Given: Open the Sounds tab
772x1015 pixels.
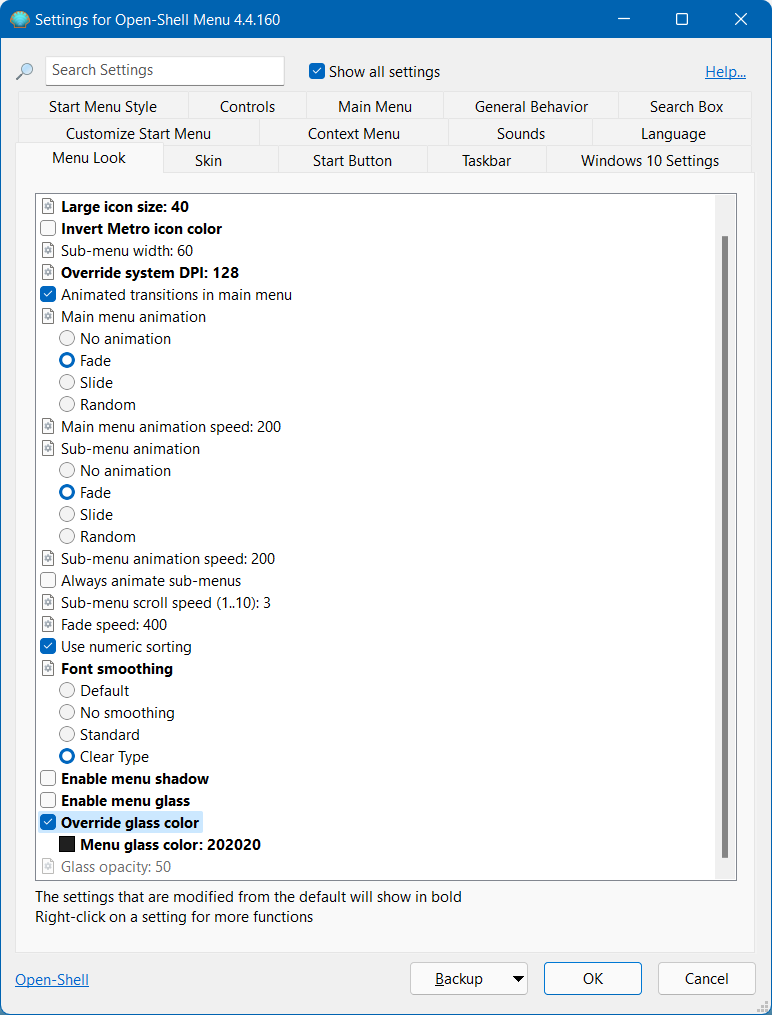Looking at the screenshot, I should tap(521, 134).
